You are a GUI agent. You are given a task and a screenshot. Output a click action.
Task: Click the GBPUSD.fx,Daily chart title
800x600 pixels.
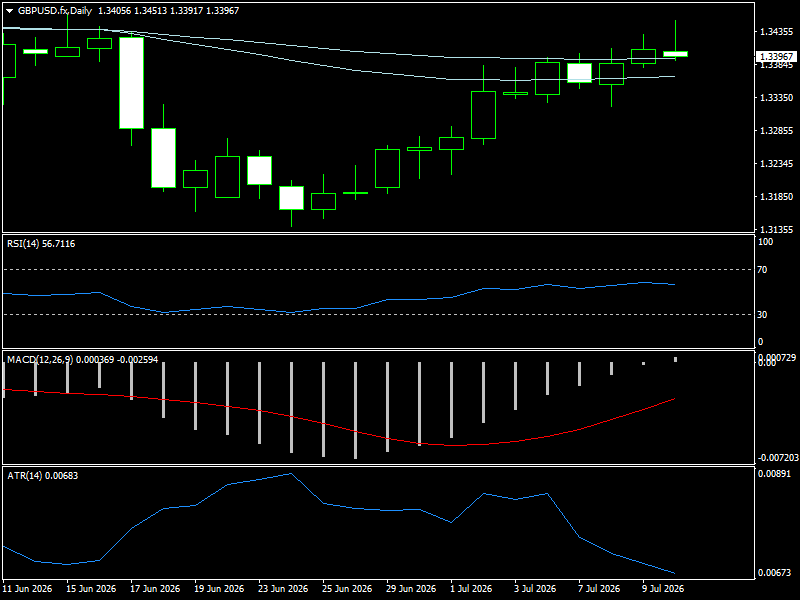55,11
